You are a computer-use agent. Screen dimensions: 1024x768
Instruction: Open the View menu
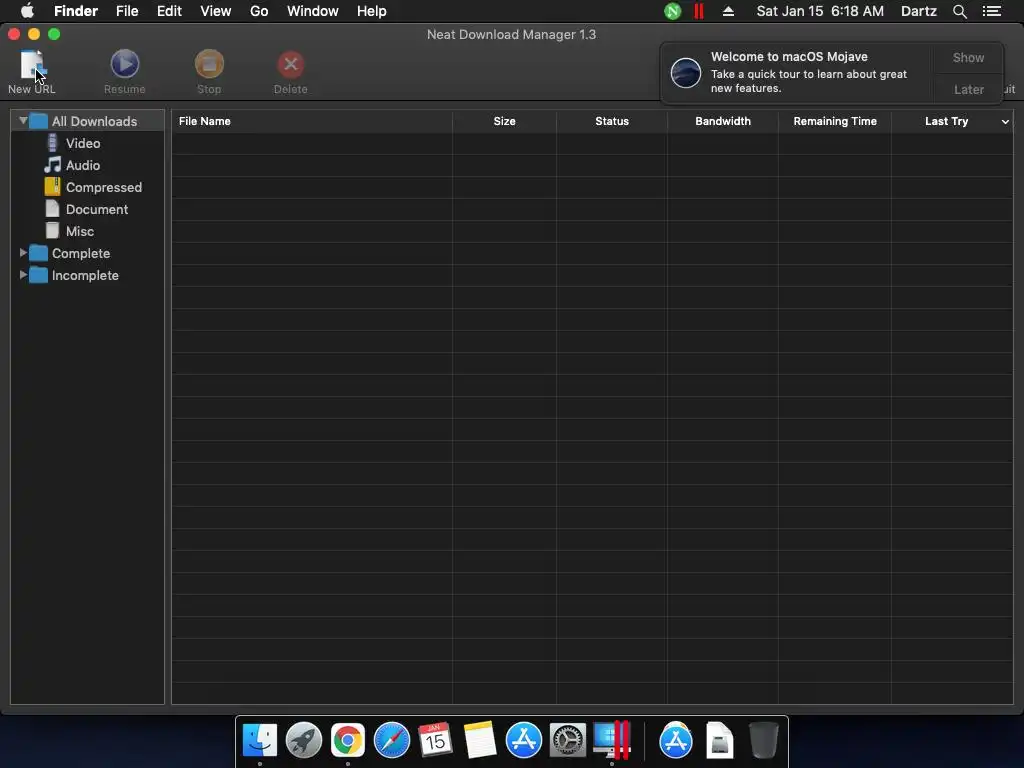[216, 11]
